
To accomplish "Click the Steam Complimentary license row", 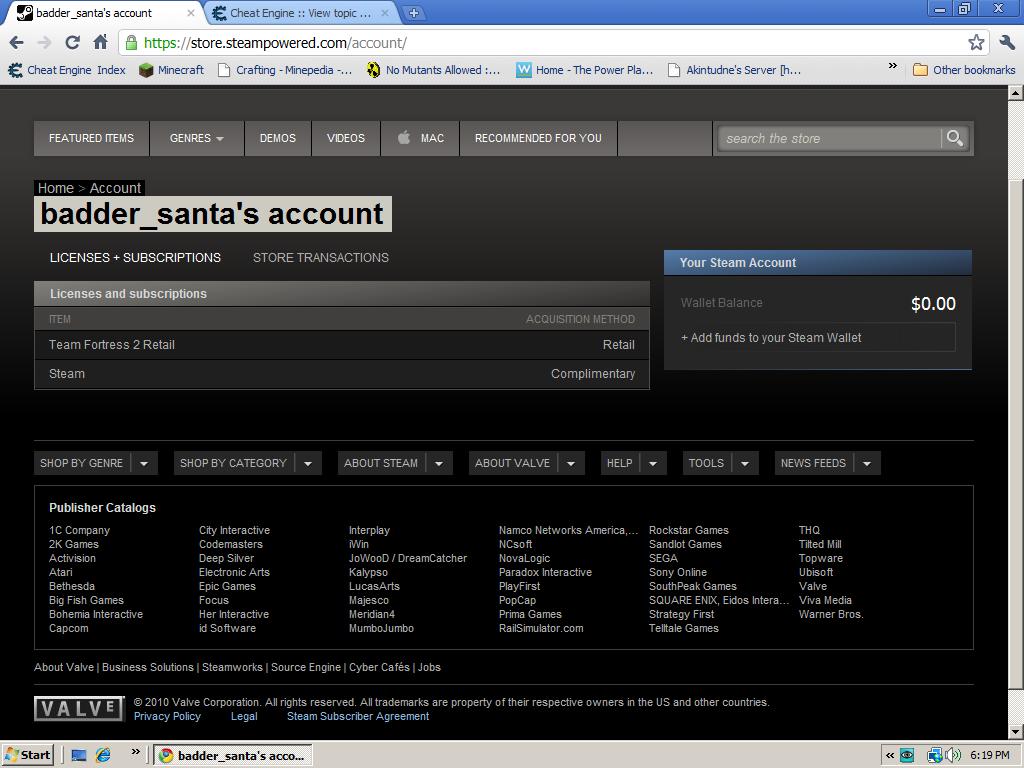I will pos(342,374).
